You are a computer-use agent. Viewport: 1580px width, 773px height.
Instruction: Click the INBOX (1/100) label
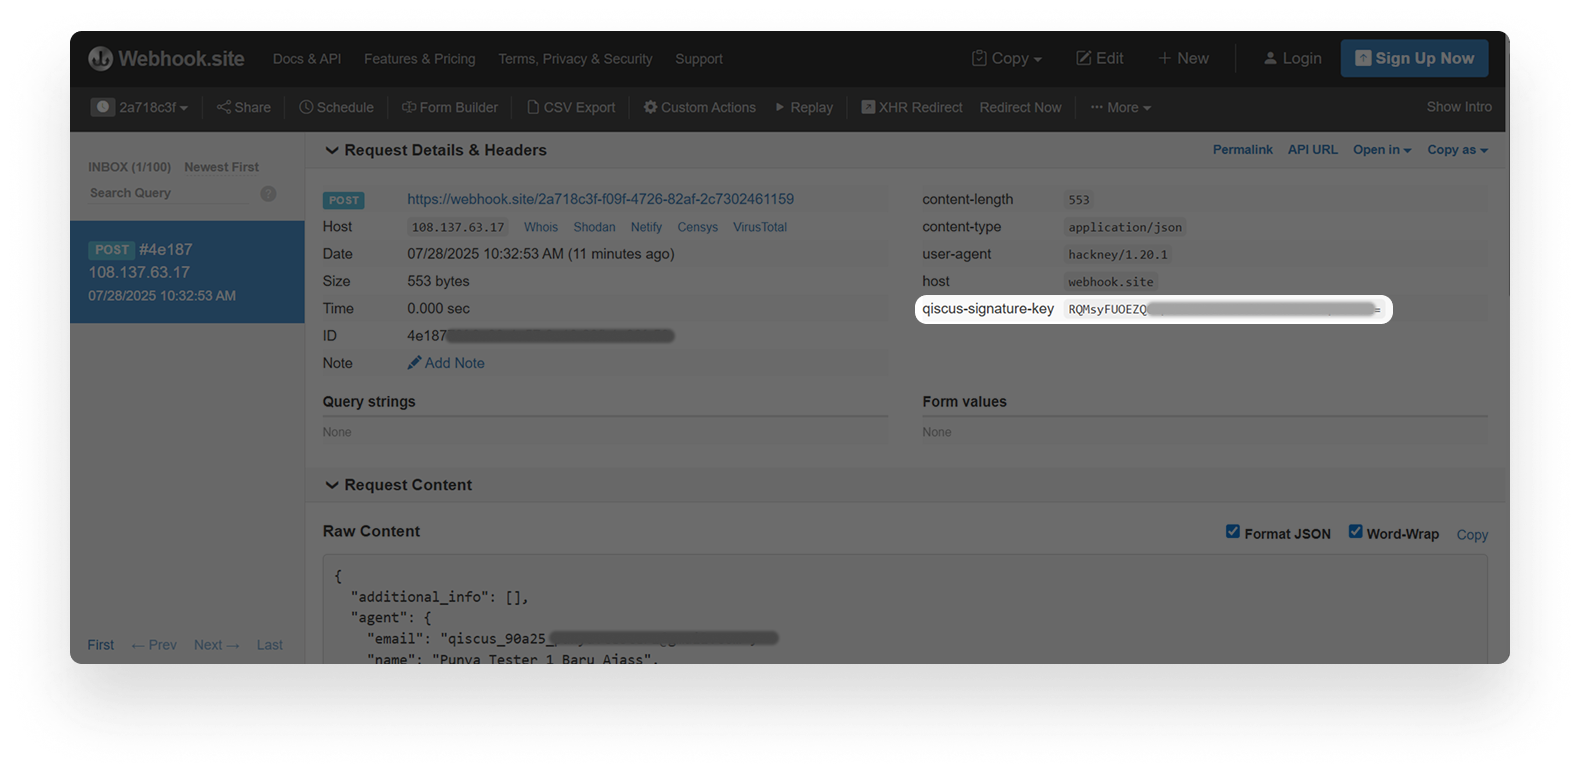point(129,167)
